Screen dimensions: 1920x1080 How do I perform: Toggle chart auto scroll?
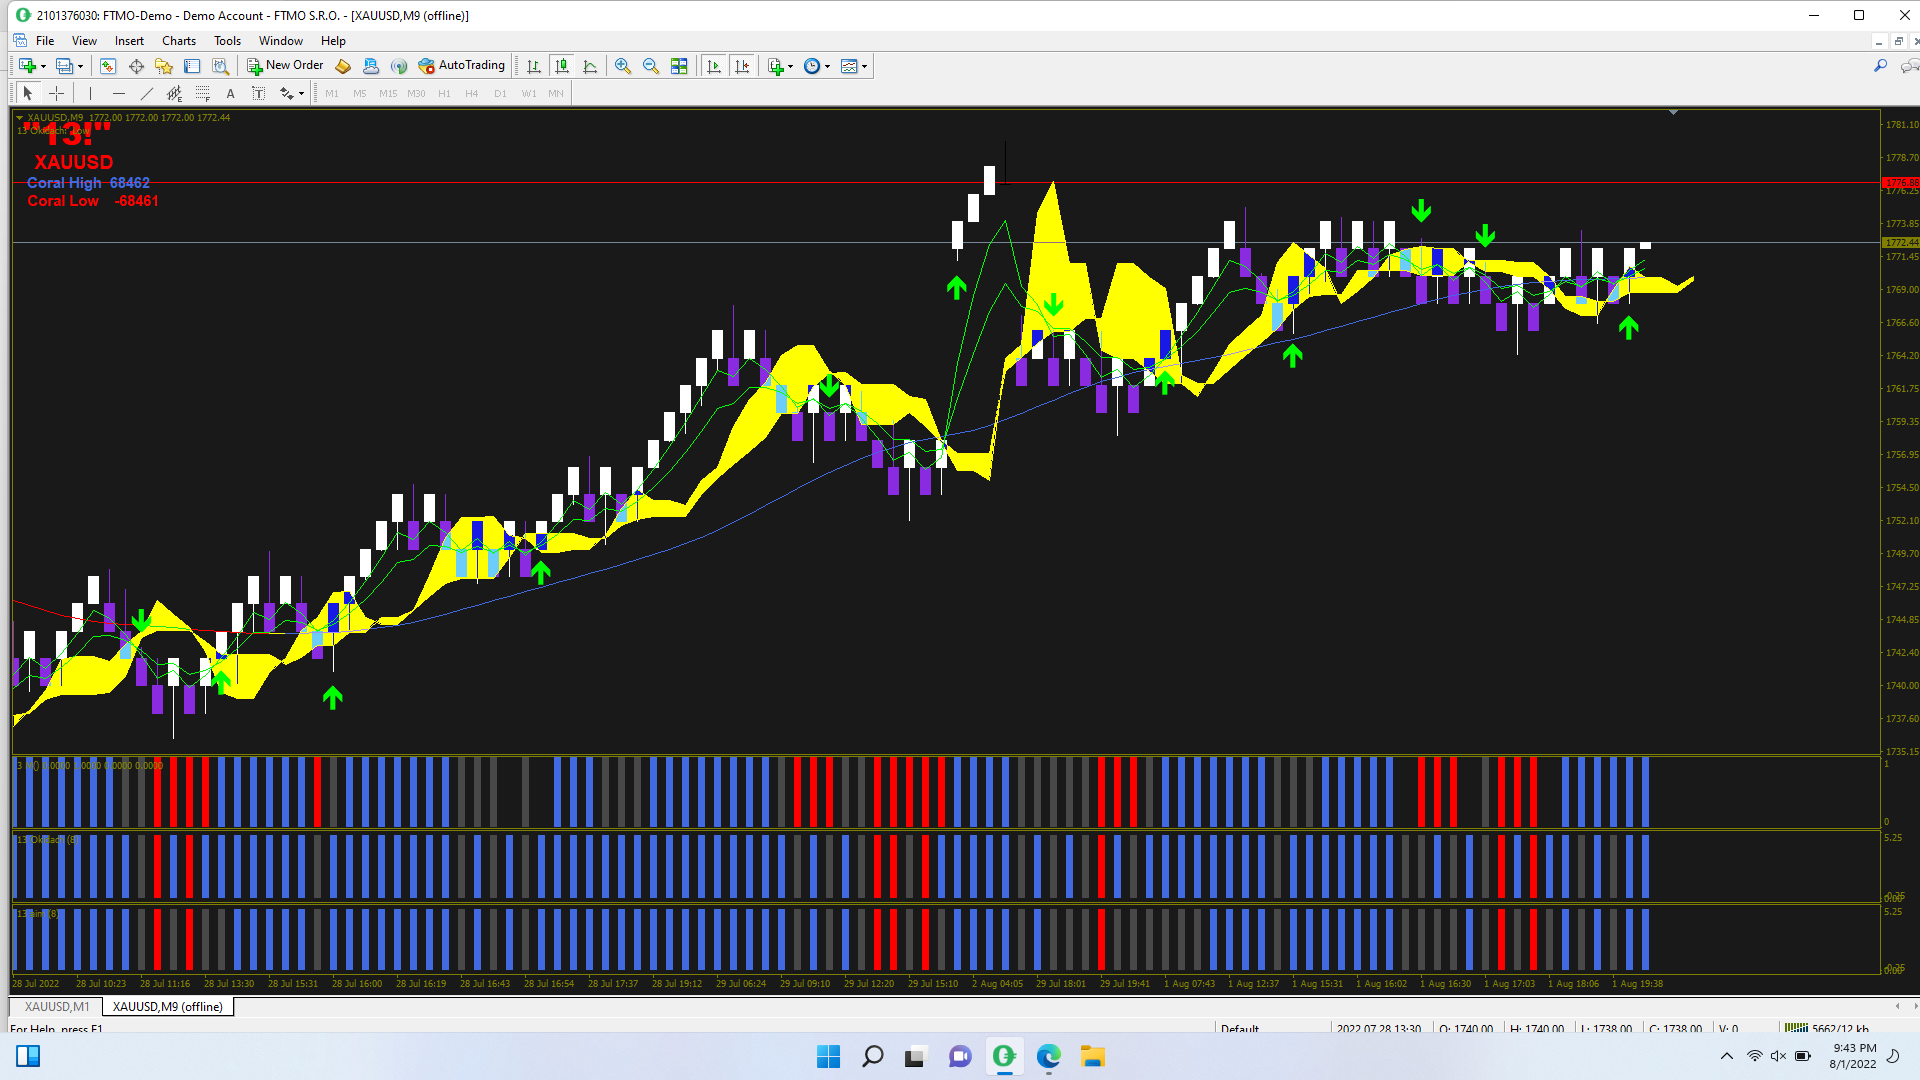[x=713, y=66]
